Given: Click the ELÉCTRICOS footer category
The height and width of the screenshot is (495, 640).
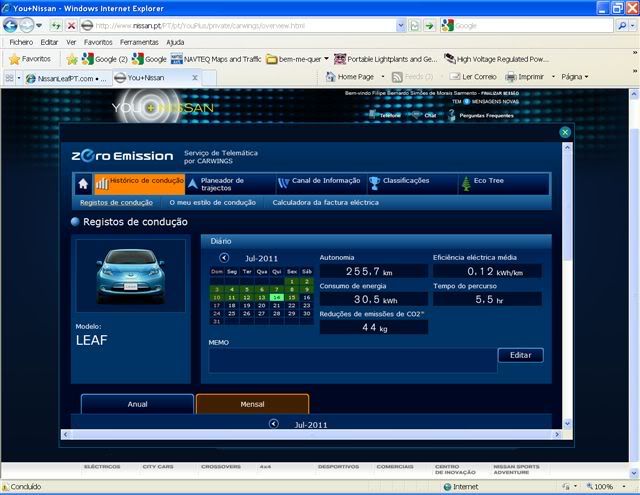Looking at the screenshot, I should tap(102, 466).
